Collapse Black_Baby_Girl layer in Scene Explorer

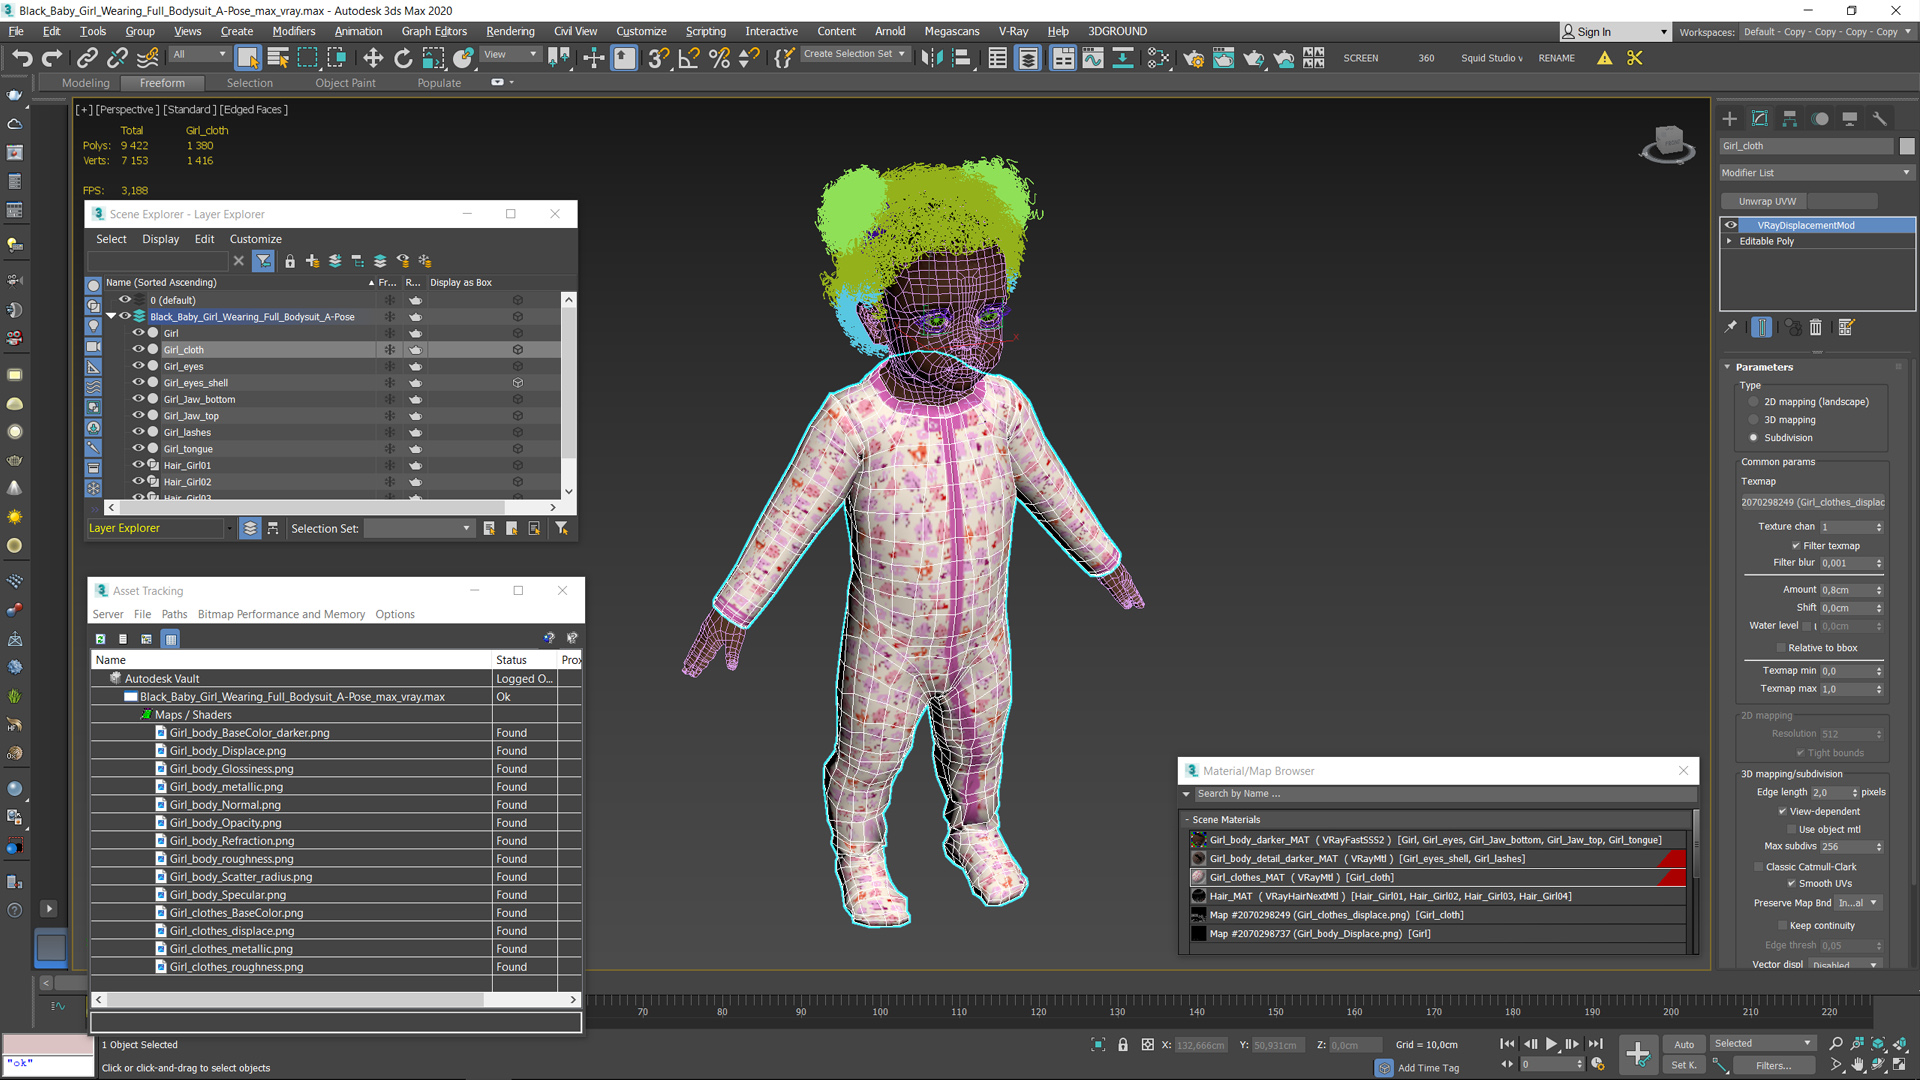click(111, 316)
